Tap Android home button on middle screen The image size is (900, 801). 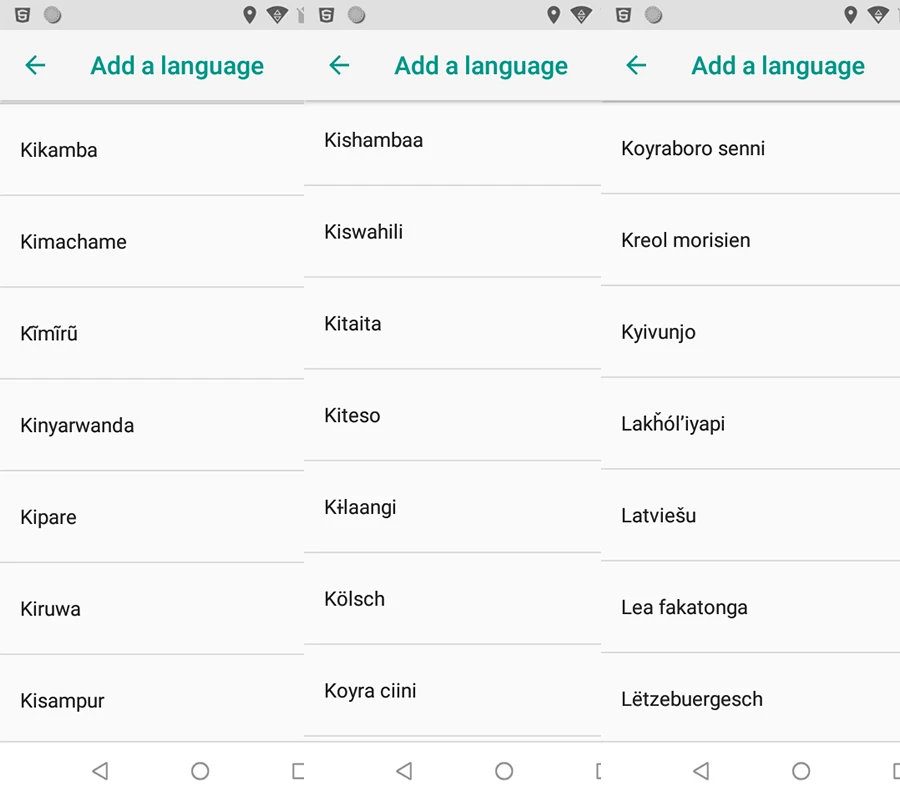pos(504,771)
